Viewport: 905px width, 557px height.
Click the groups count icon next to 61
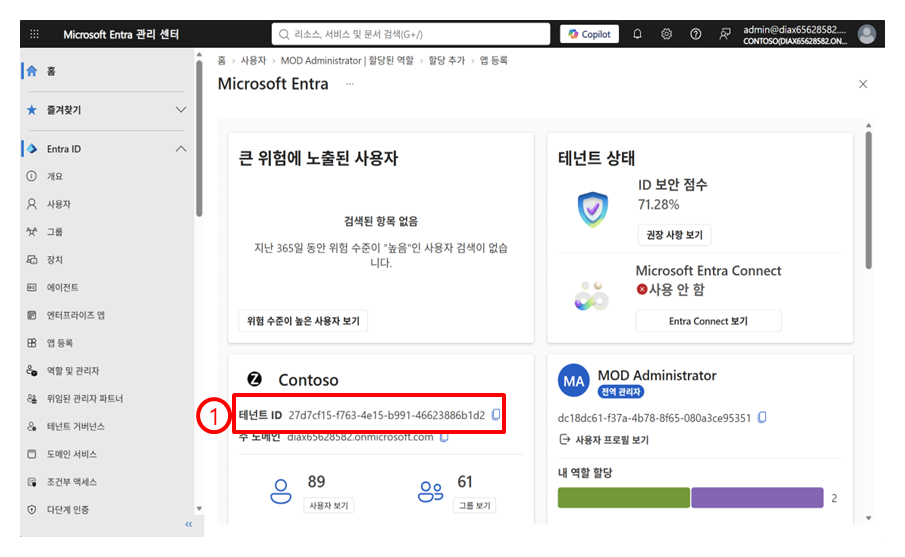[431, 492]
